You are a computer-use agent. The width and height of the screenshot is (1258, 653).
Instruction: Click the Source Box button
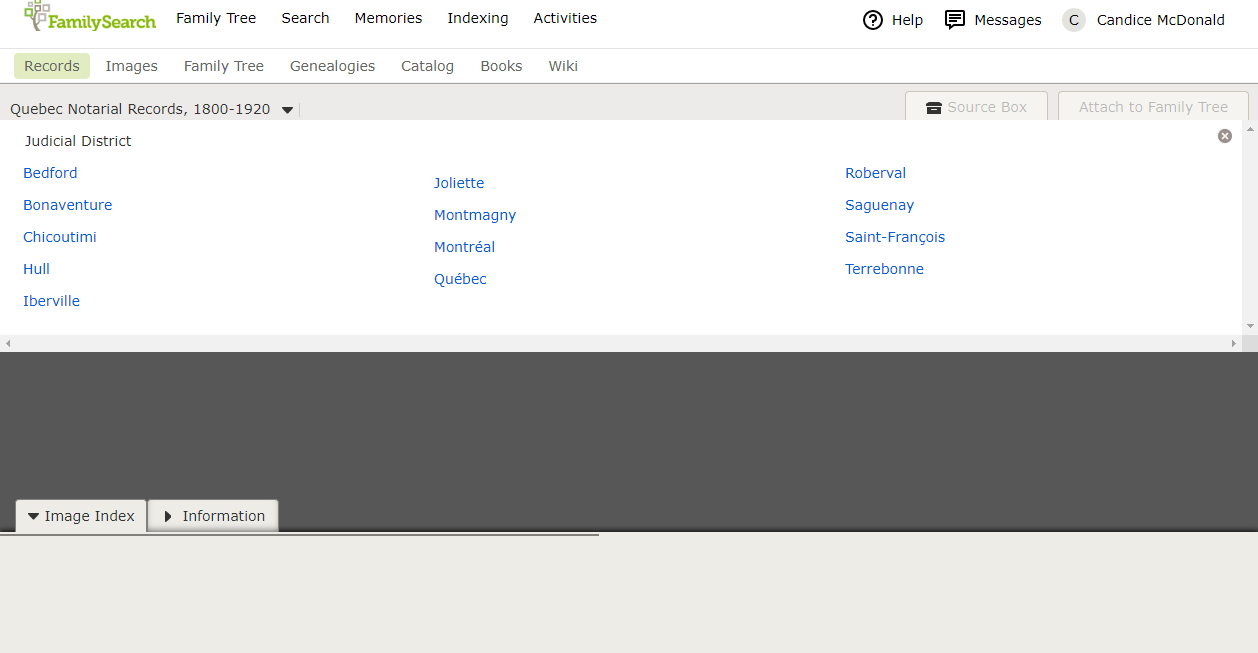(x=976, y=107)
